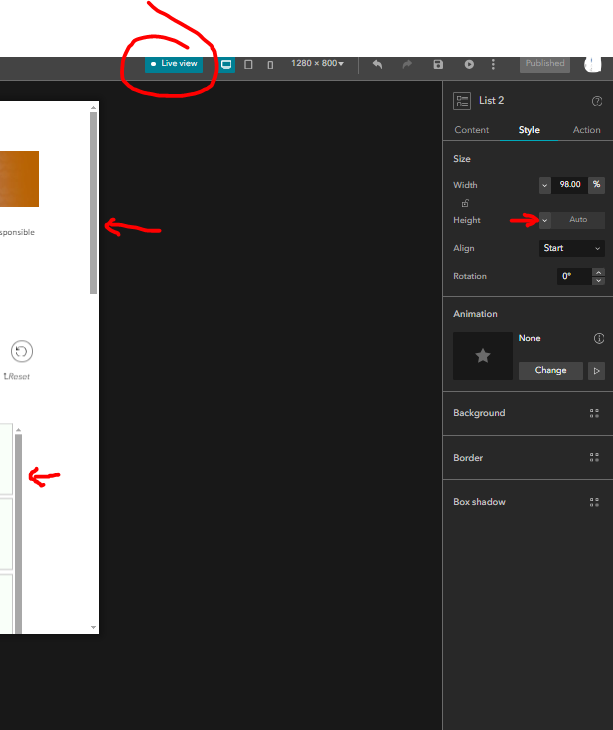Click the lower list scrollbar thumb
The height and width of the screenshot is (730, 613).
pos(19,534)
